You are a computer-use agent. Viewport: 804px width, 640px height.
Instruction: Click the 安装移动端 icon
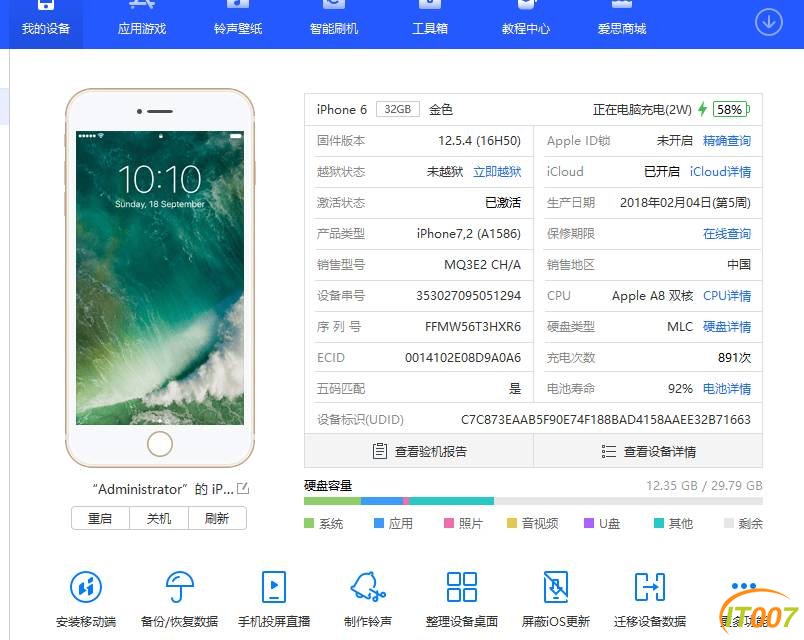(x=86, y=586)
